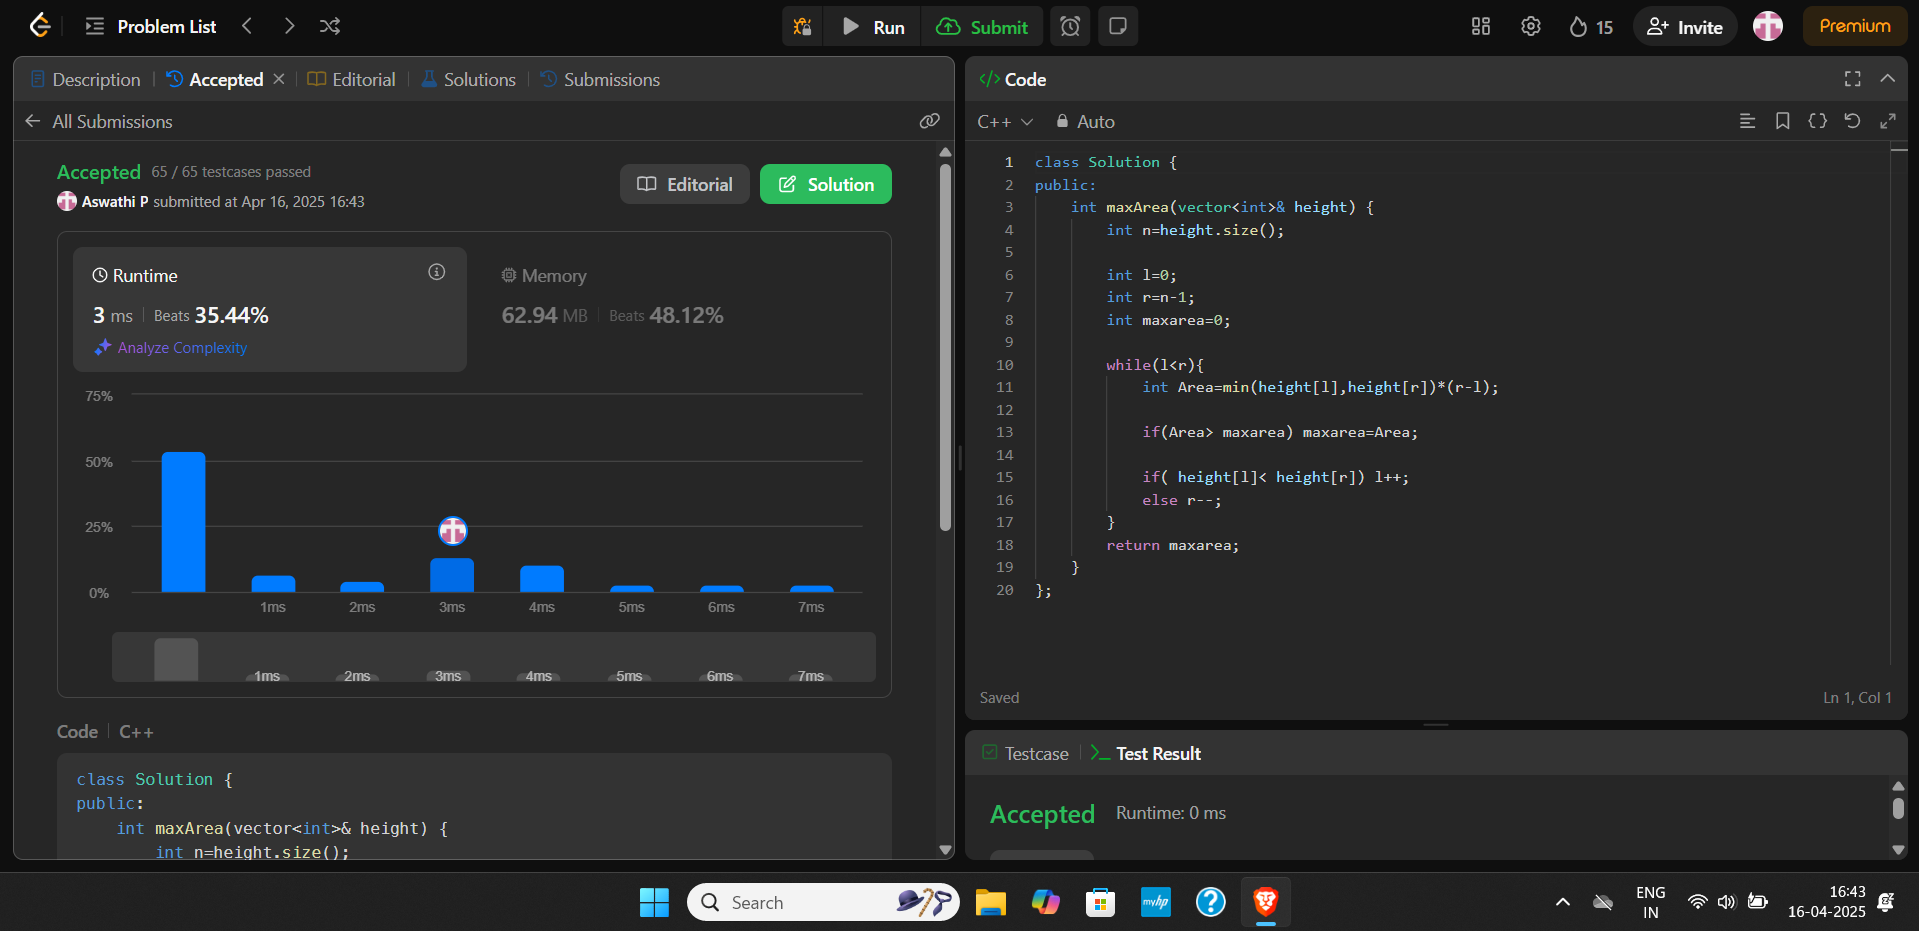Open the notes sticky icon
The width and height of the screenshot is (1919, 931).
pos(1118,27)
